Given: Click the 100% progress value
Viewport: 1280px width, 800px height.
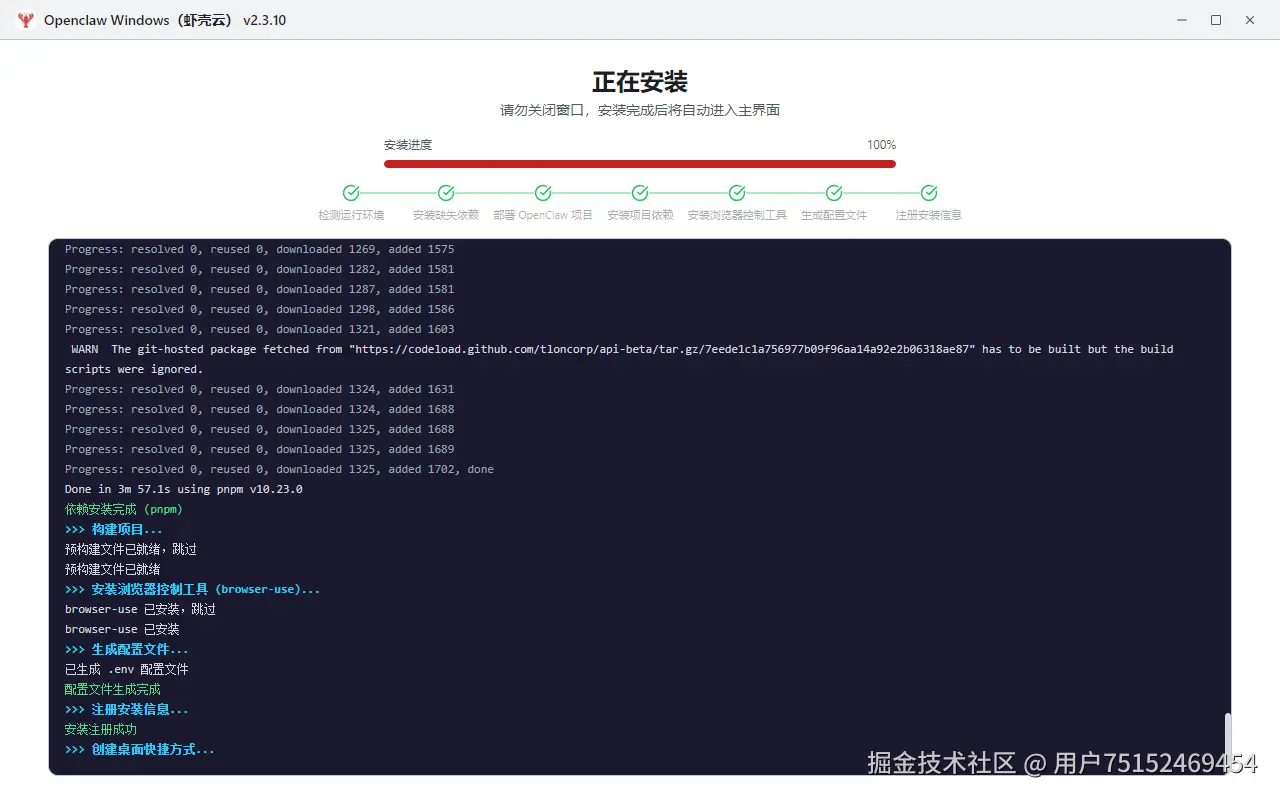Looking at the screenshot, I should pyautogui.click(x=881, y=145).
